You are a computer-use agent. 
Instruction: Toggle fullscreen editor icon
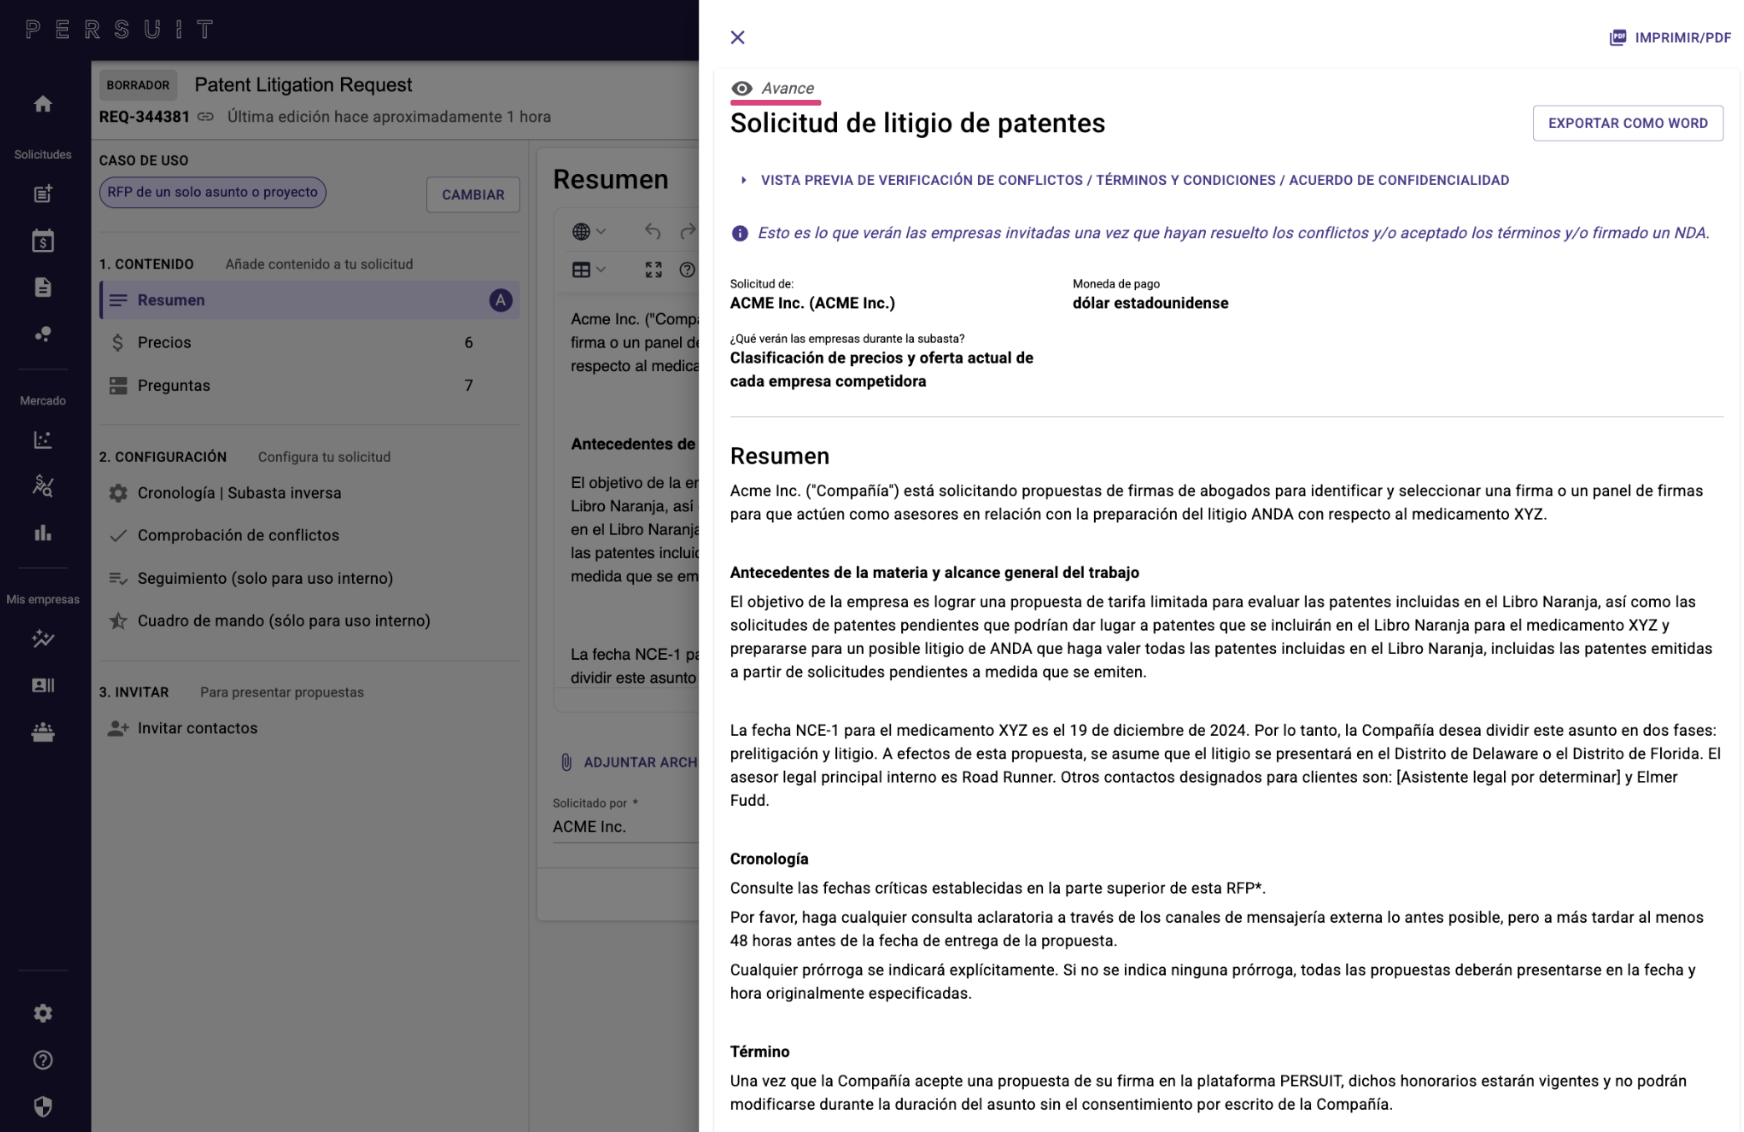coord(653,270)
